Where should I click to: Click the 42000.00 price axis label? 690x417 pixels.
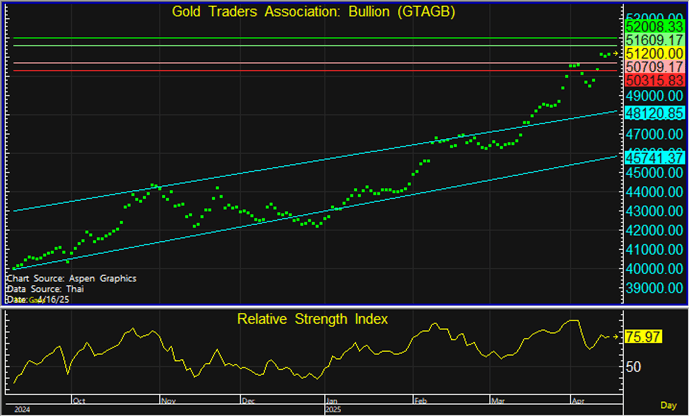click(x=653, y=230)
